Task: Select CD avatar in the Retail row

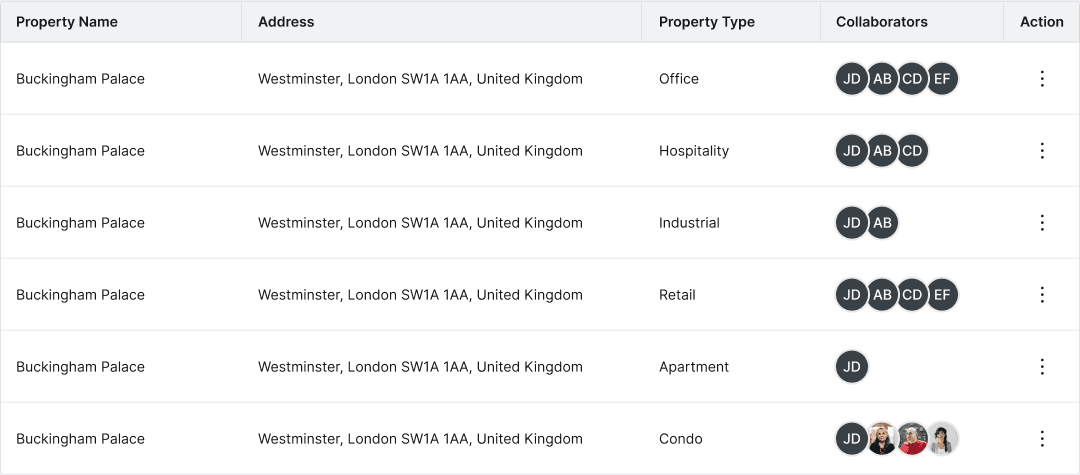Action: point(912,295)
